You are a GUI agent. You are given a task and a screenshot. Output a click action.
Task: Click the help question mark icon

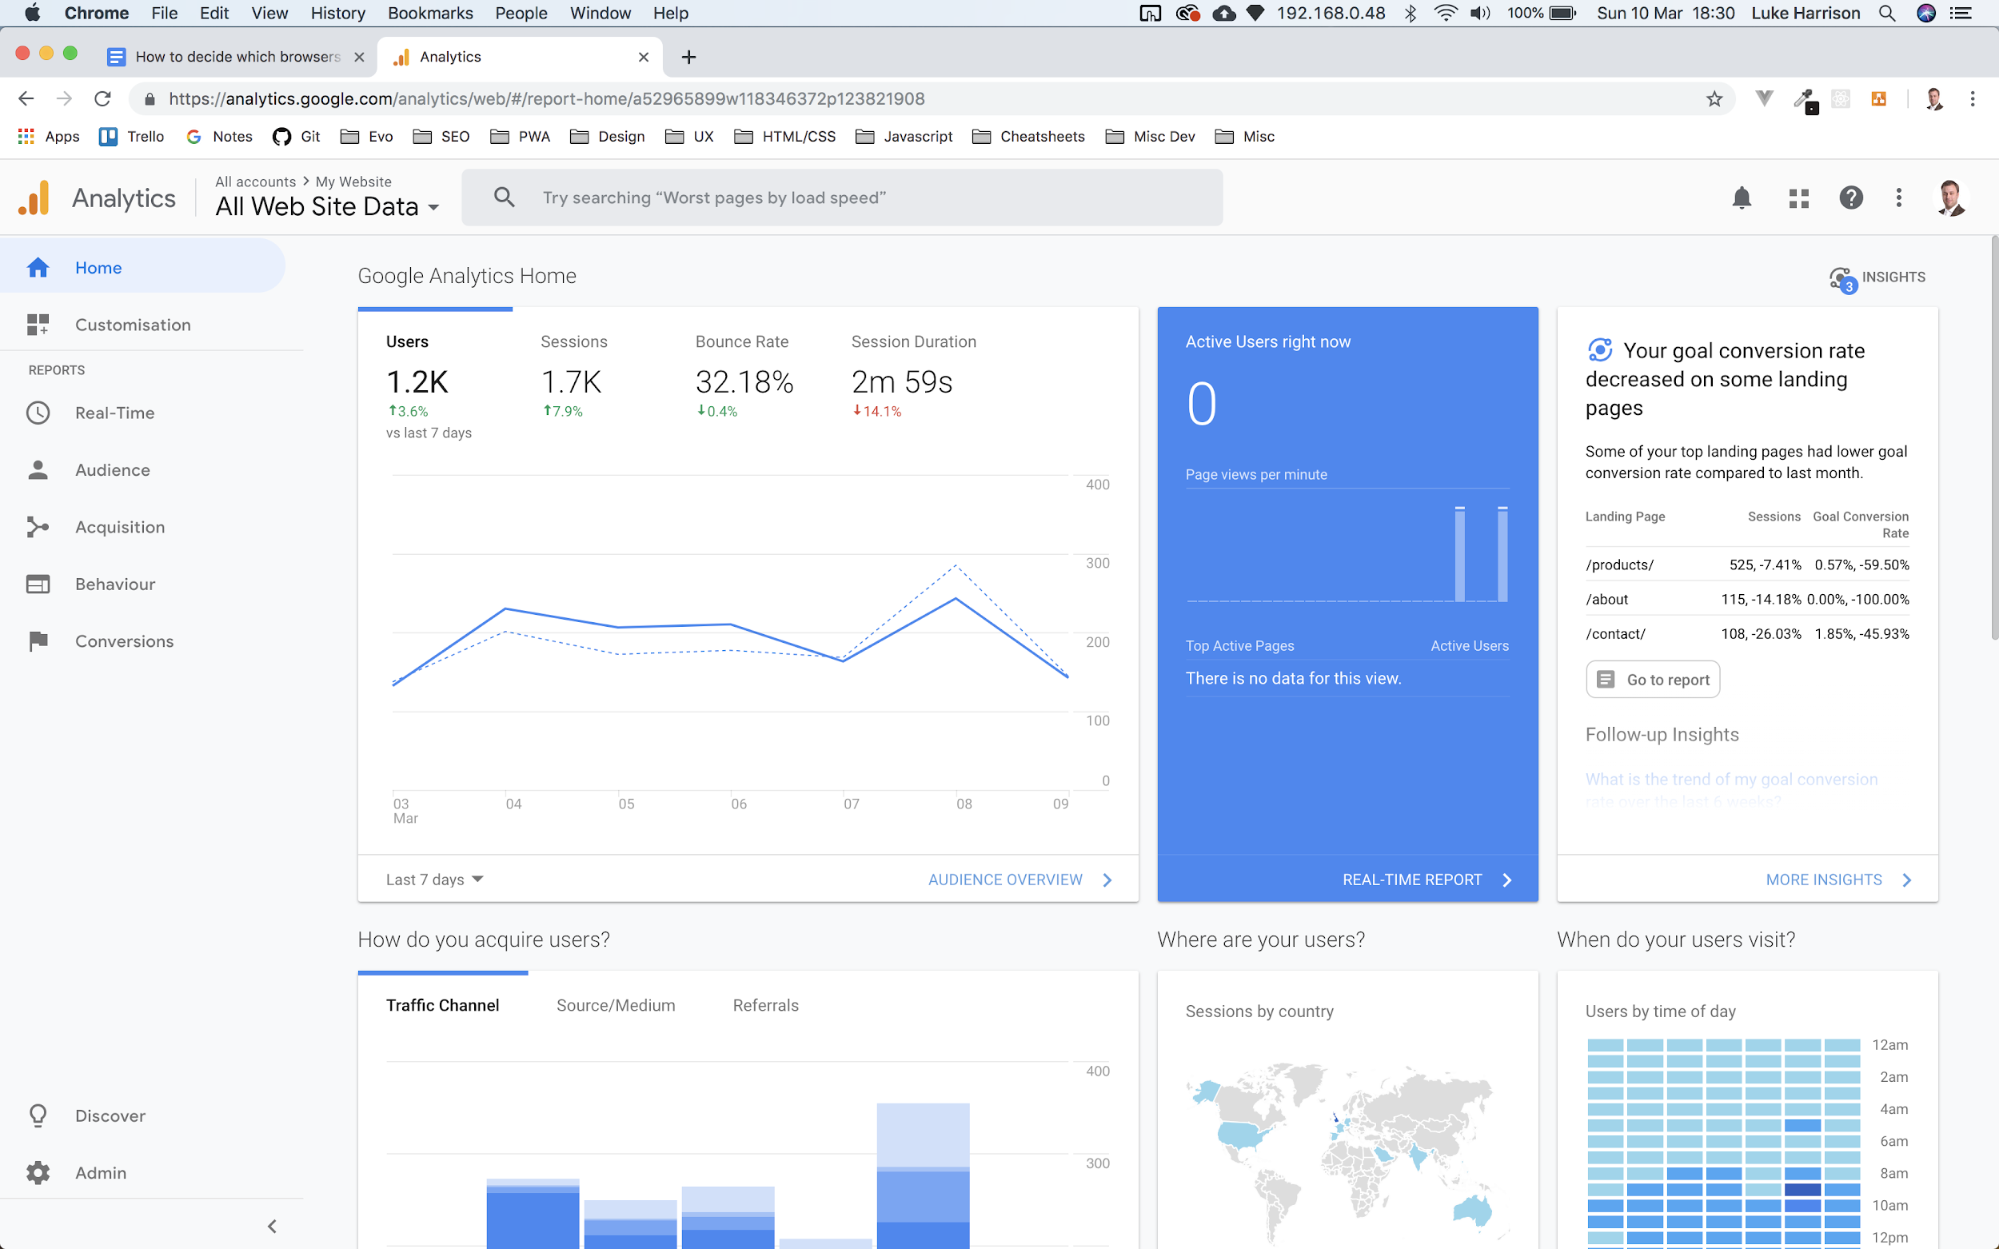coord(1851,198)
